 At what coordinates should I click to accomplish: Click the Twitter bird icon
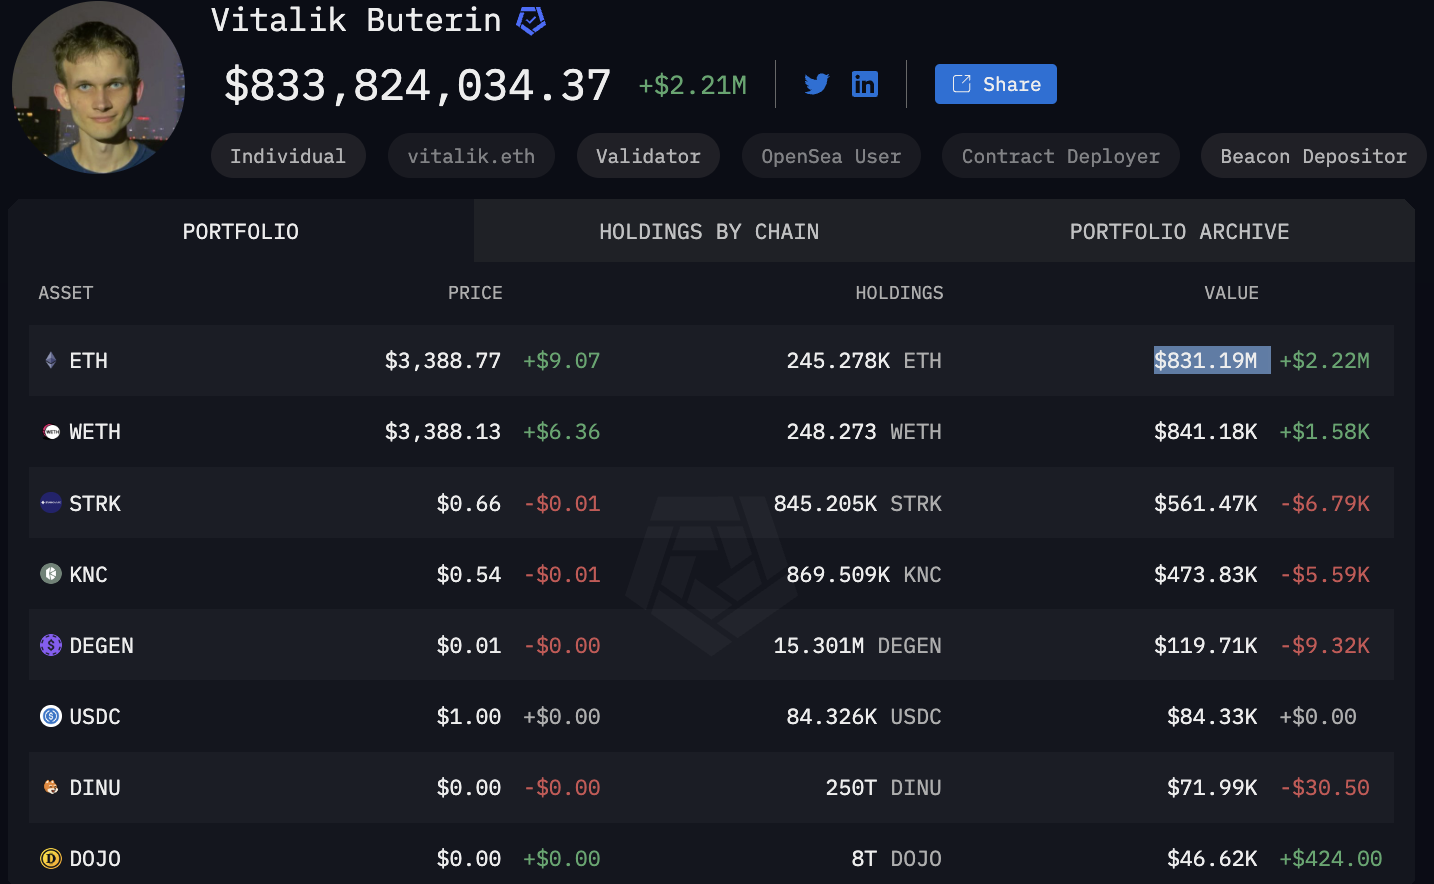coord(816,84)
